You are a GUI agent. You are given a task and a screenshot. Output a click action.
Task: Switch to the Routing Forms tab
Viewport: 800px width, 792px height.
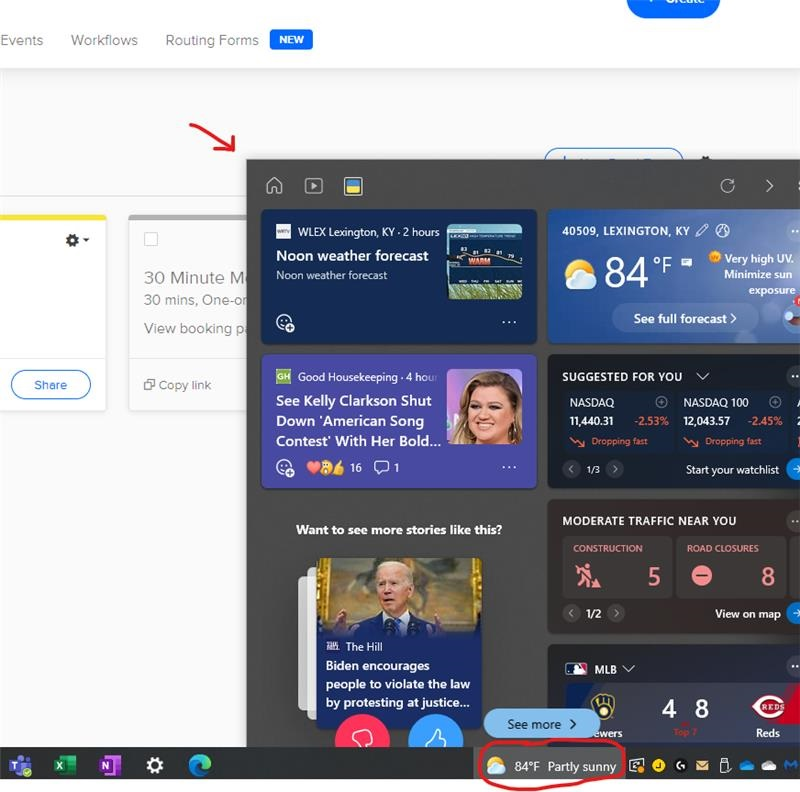tap(212, 40)
